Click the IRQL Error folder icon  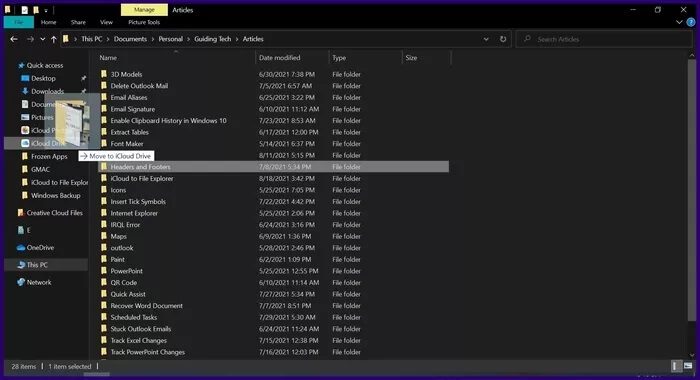(104, 225)
